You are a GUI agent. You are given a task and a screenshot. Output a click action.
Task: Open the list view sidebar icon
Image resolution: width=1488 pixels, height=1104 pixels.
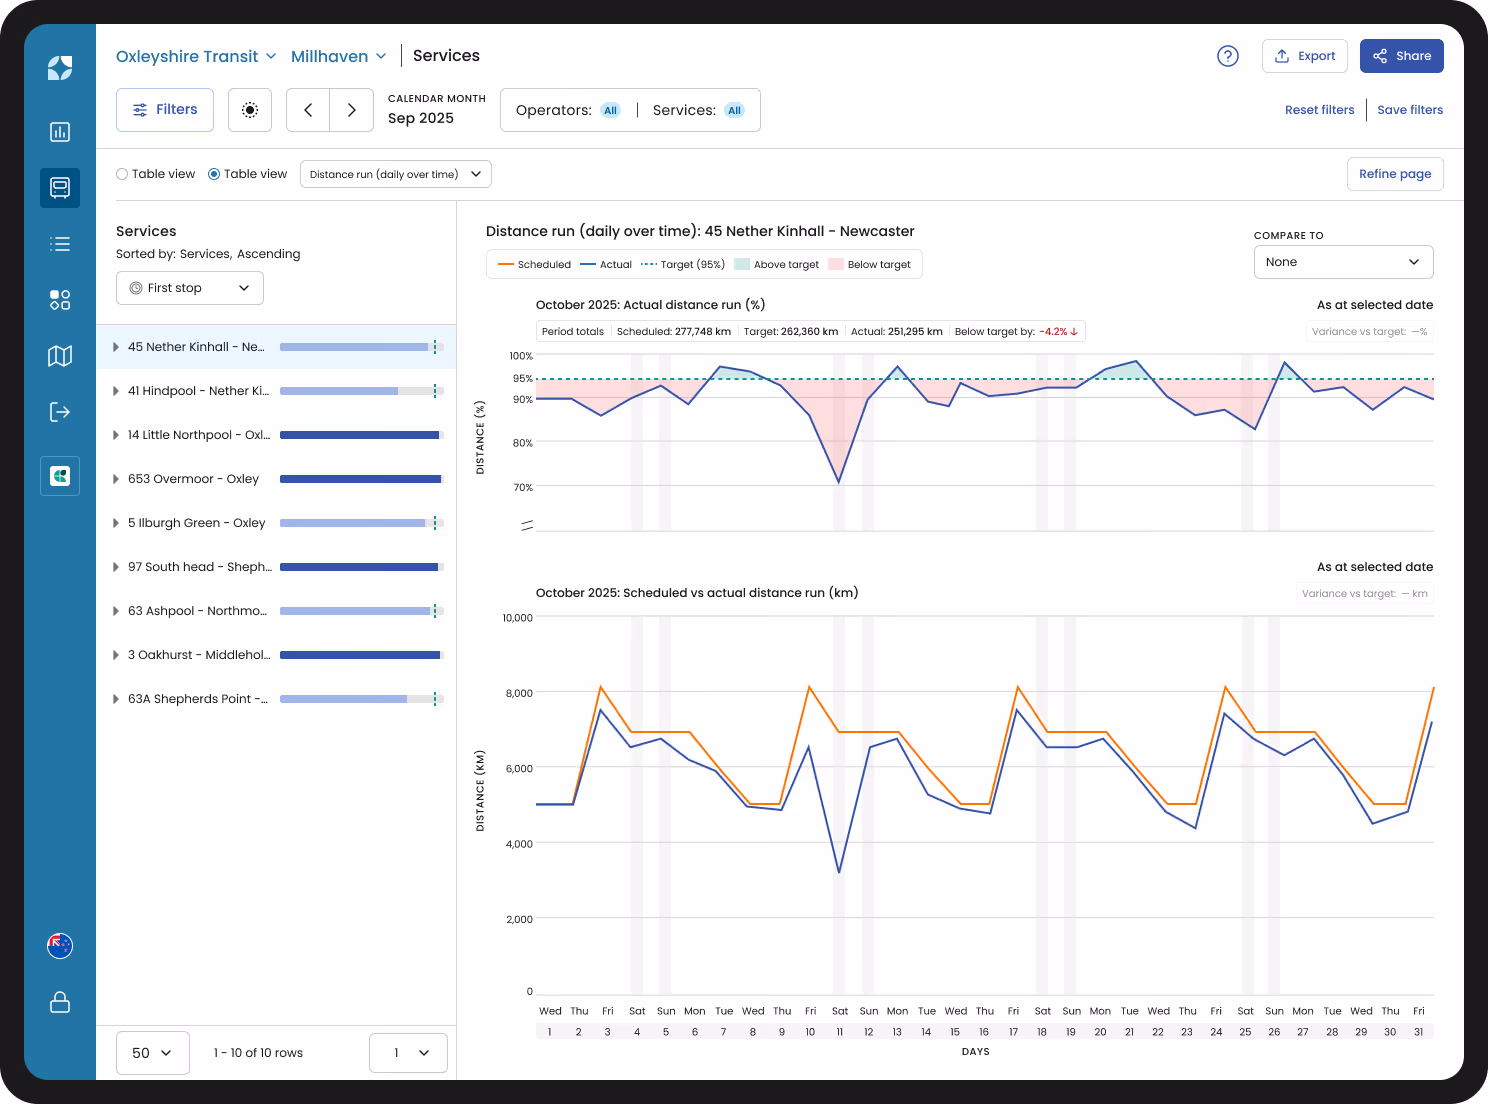coord(60,243)
